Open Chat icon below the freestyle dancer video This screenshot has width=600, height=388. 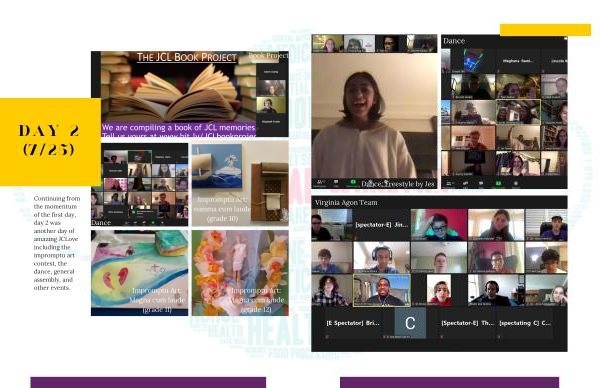tap(336, 183)
